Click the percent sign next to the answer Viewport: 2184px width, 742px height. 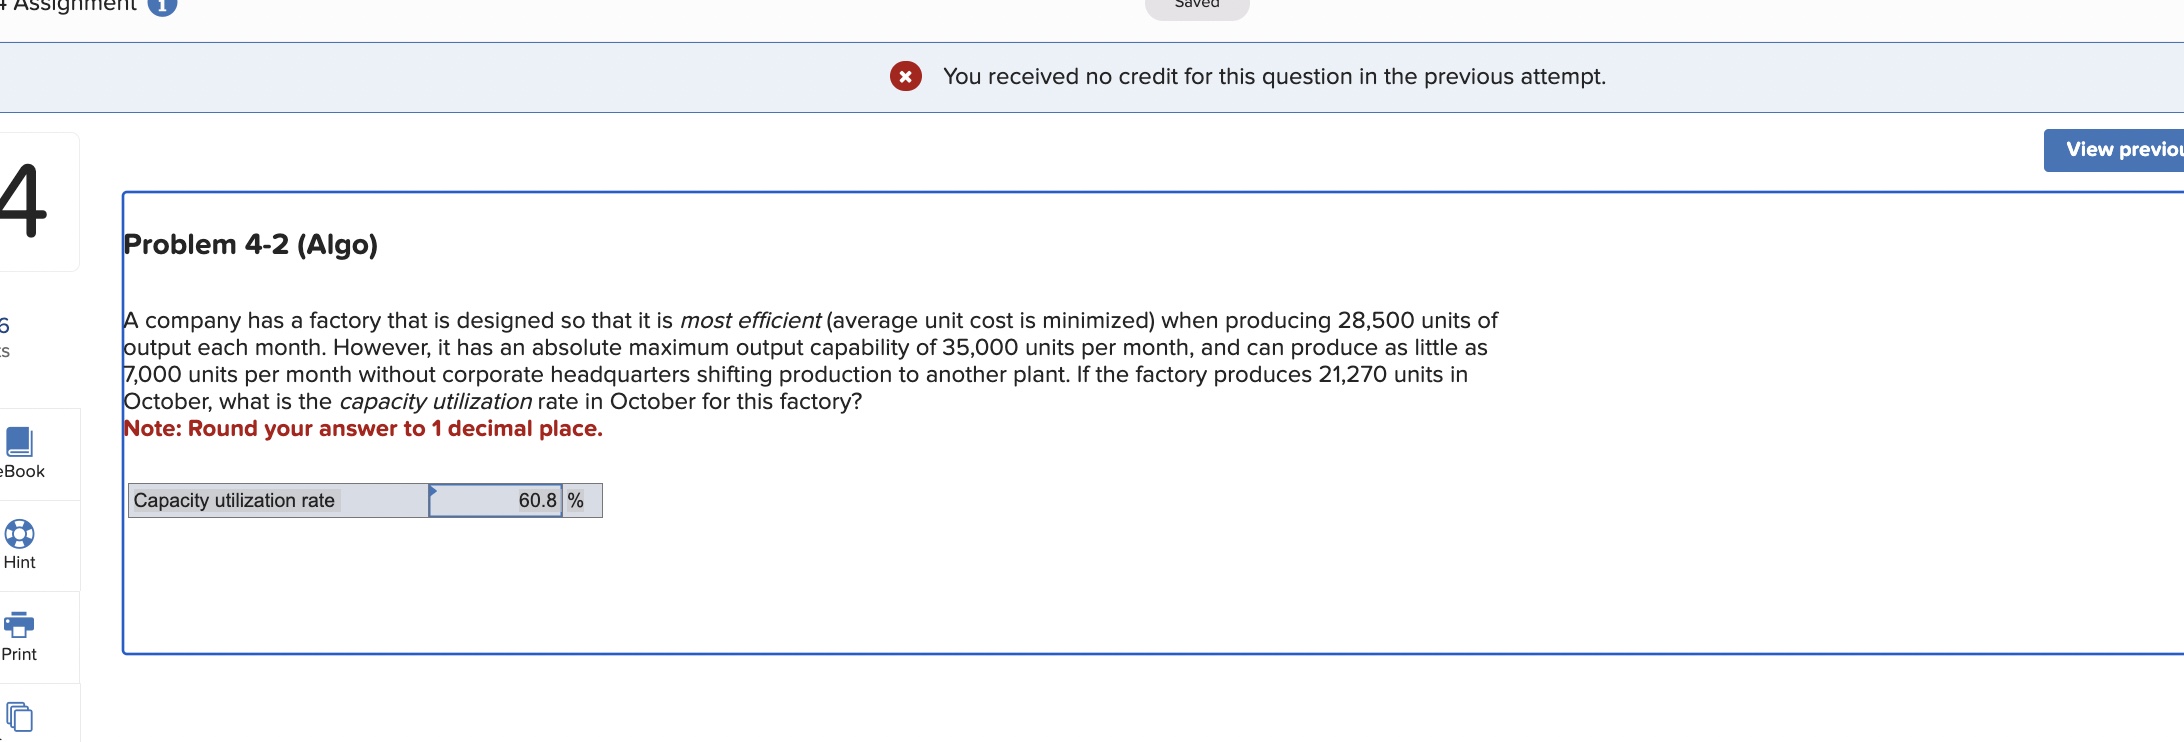coord(577,500)
